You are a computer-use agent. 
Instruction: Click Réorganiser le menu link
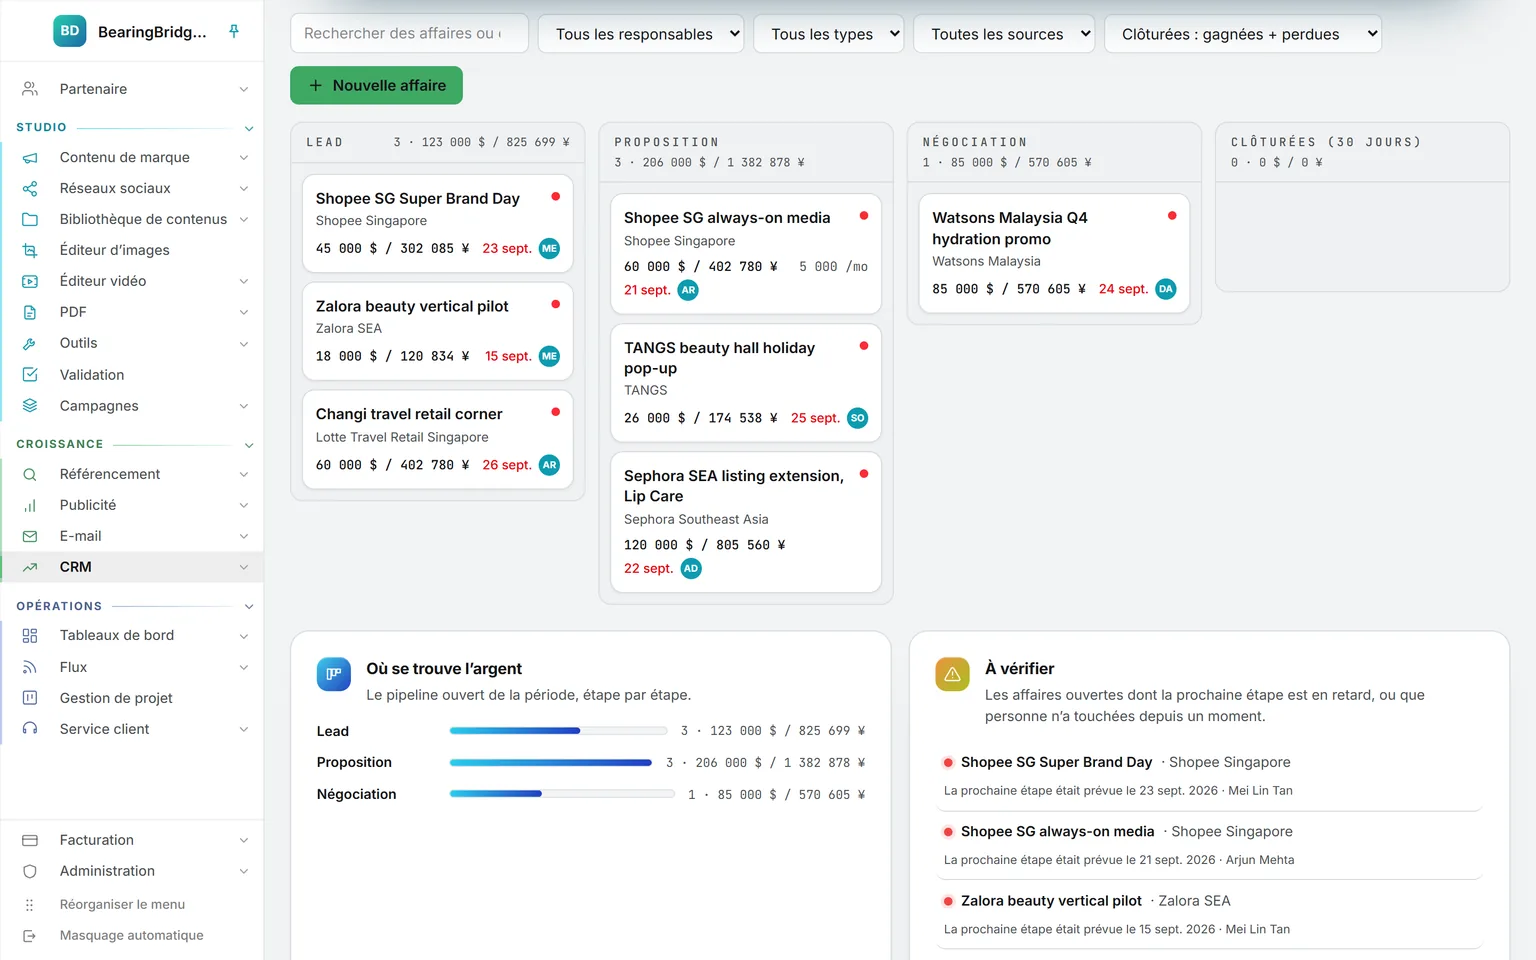122,904
